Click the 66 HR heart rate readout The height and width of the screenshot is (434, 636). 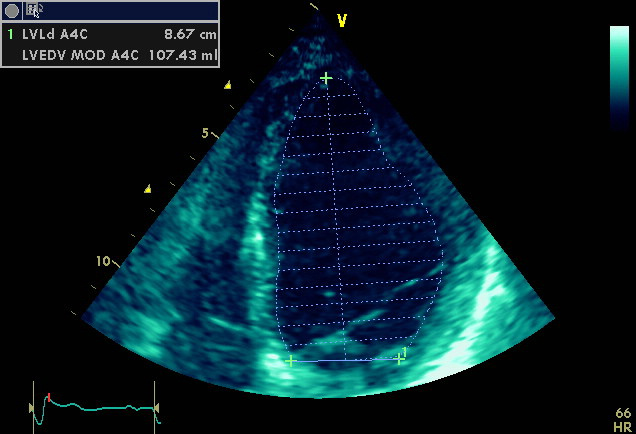622,419
